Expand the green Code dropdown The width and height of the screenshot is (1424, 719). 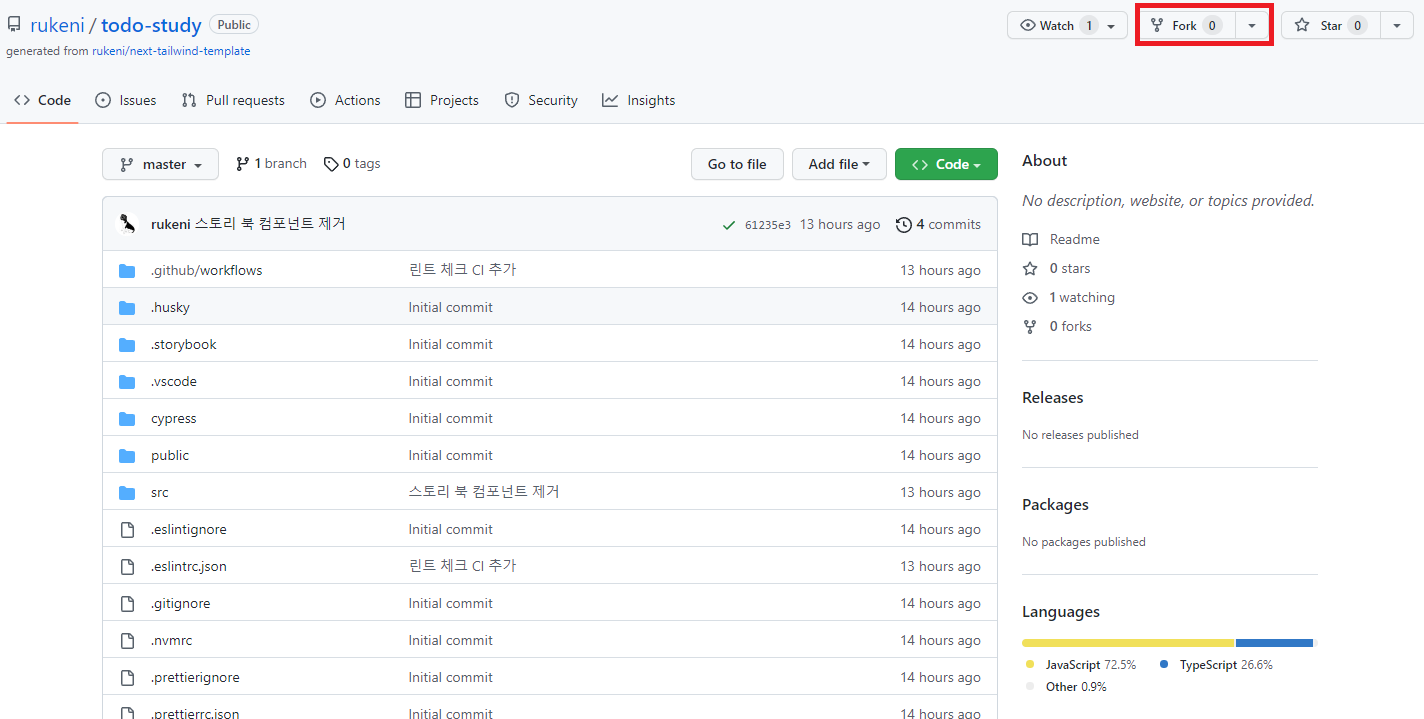click(946, 164)
